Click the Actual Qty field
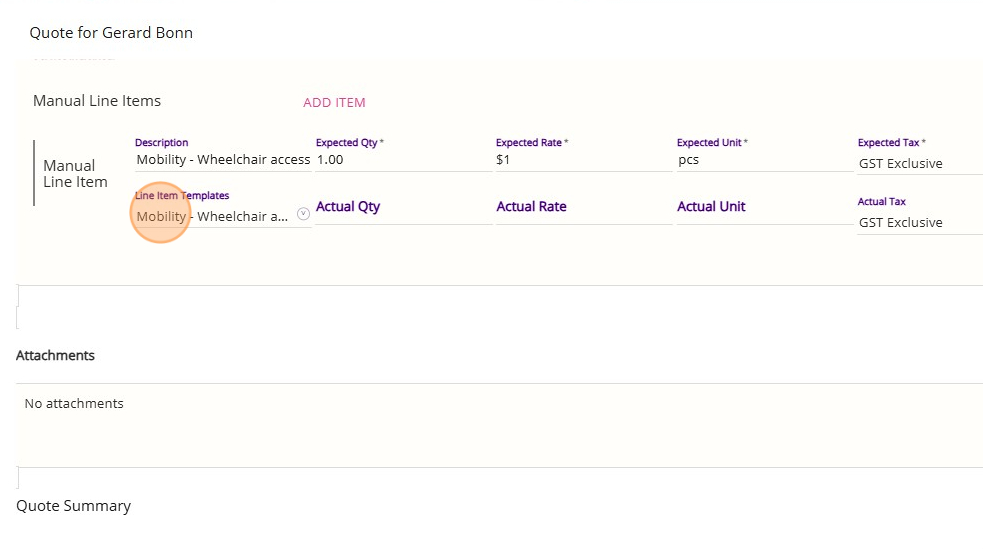Image resolution: width=983 pixels, height=549 pixels. click(403, 208)
